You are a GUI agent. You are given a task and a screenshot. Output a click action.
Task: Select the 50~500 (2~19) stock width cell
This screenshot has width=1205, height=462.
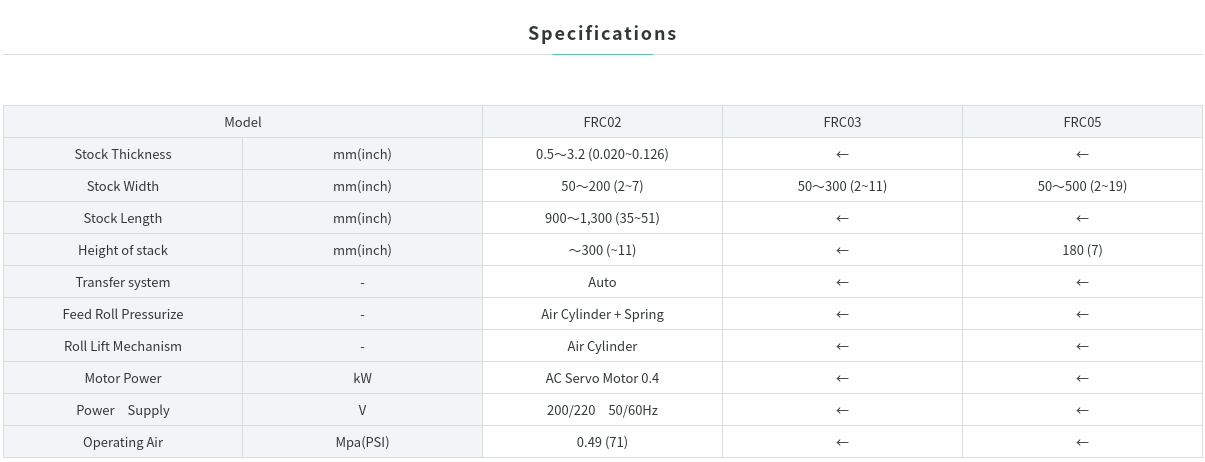[x=1082, y=186]
